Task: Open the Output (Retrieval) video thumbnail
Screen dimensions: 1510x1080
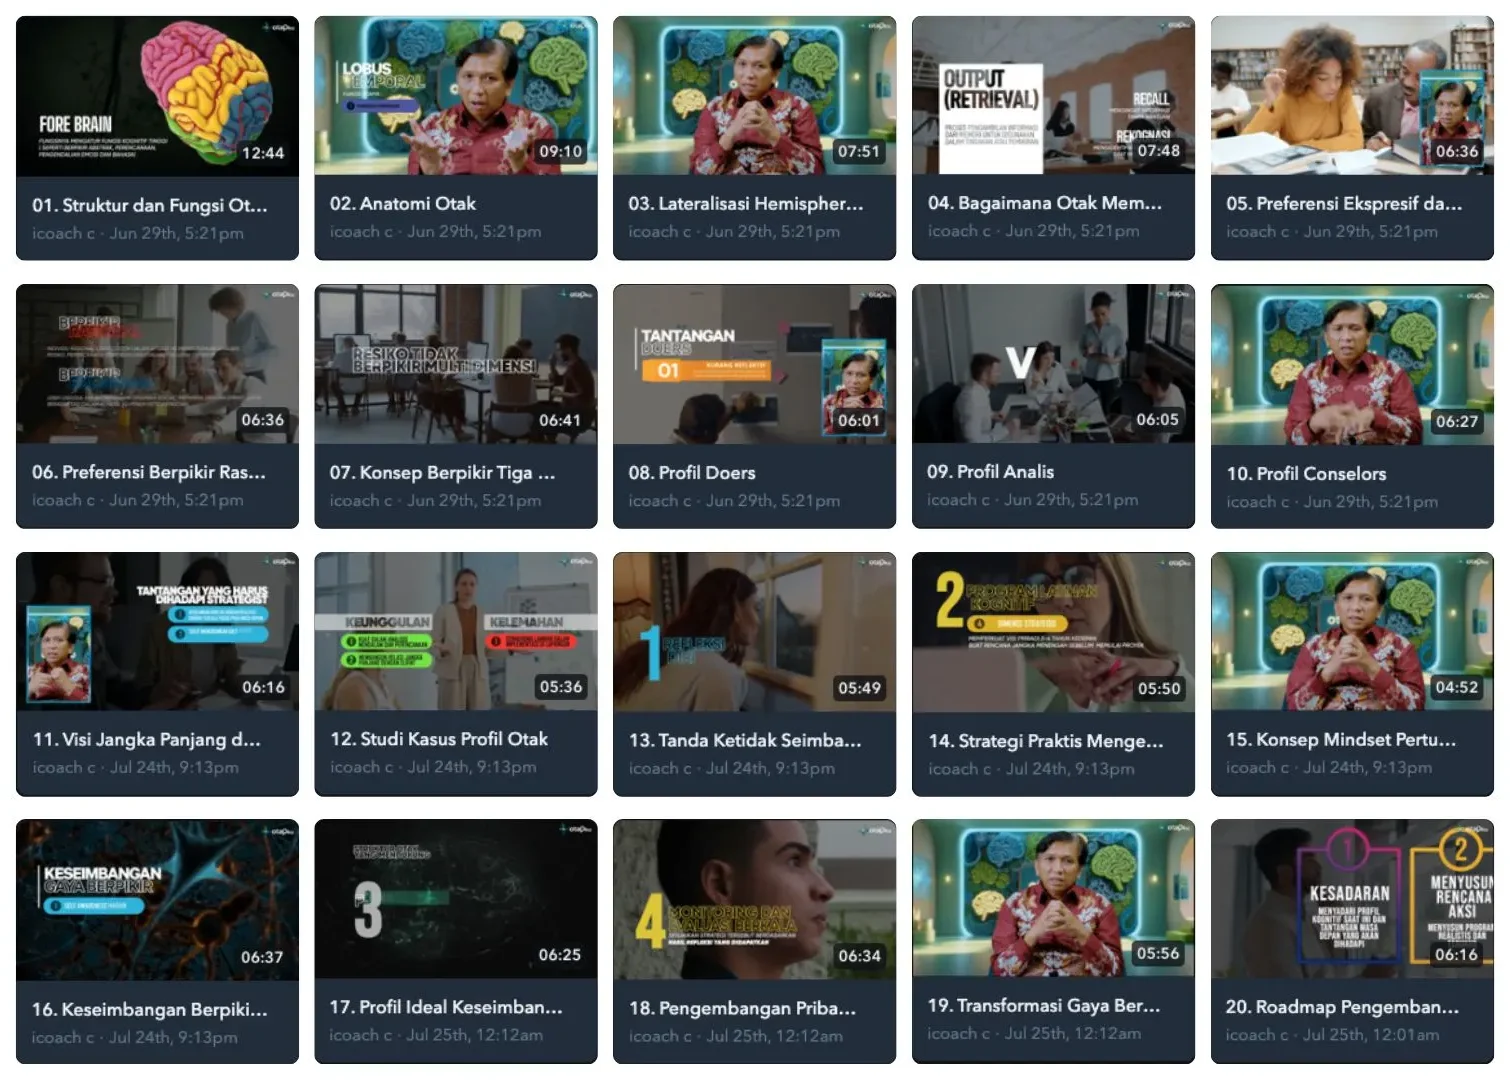Action: (1053, 96)
